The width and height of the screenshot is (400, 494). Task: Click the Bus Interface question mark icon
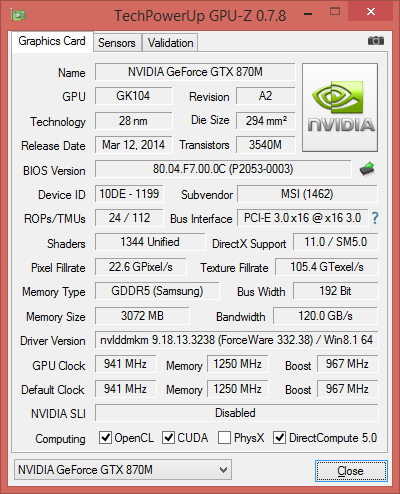pyautogui.click(x=375, y=218)
